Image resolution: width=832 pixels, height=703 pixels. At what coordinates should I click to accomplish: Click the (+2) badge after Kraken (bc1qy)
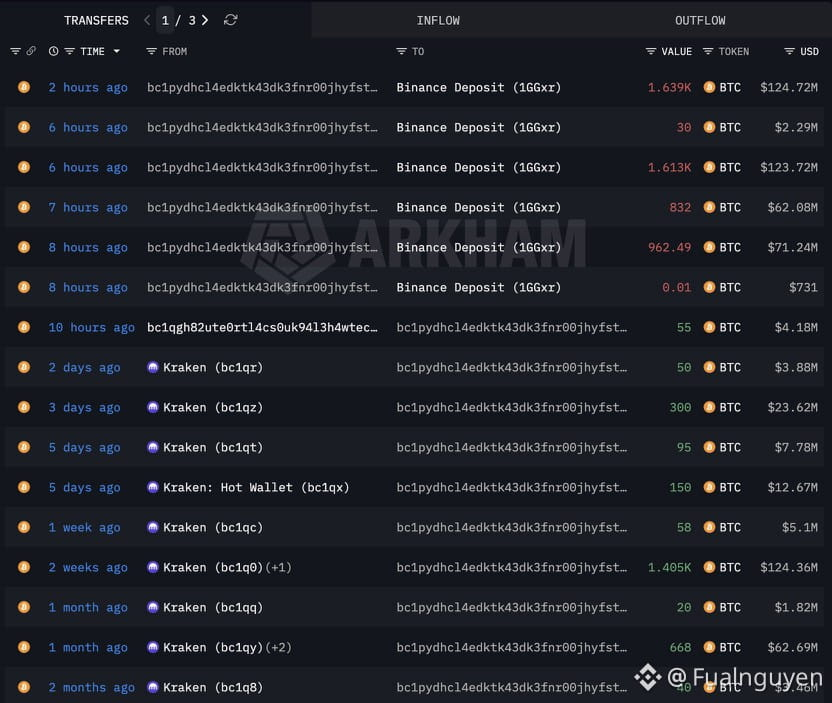[x=278, y=647]
